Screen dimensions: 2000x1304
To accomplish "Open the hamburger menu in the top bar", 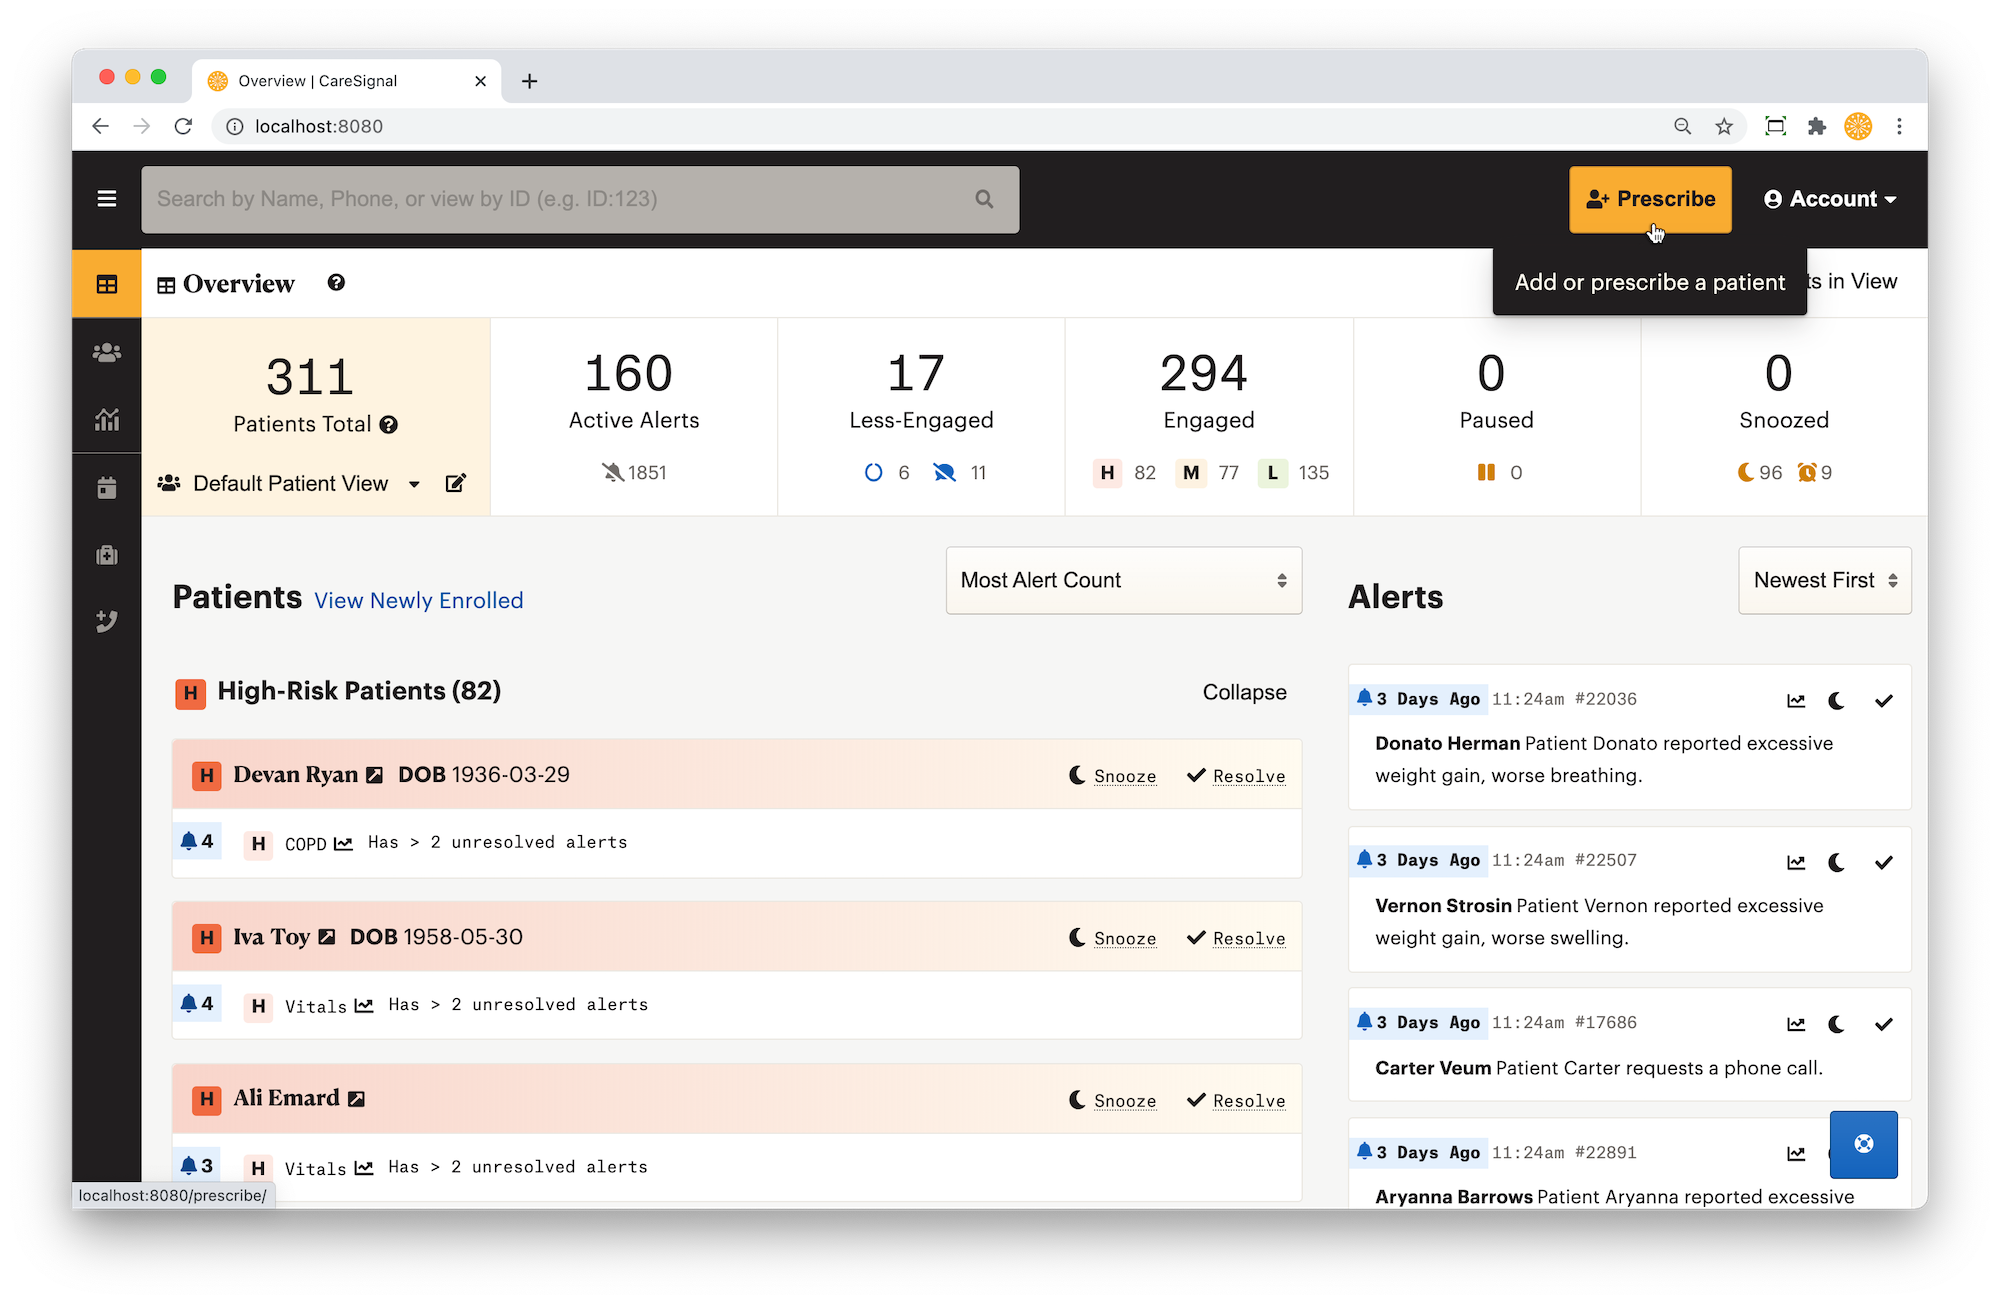I will [x=107, y=199].
